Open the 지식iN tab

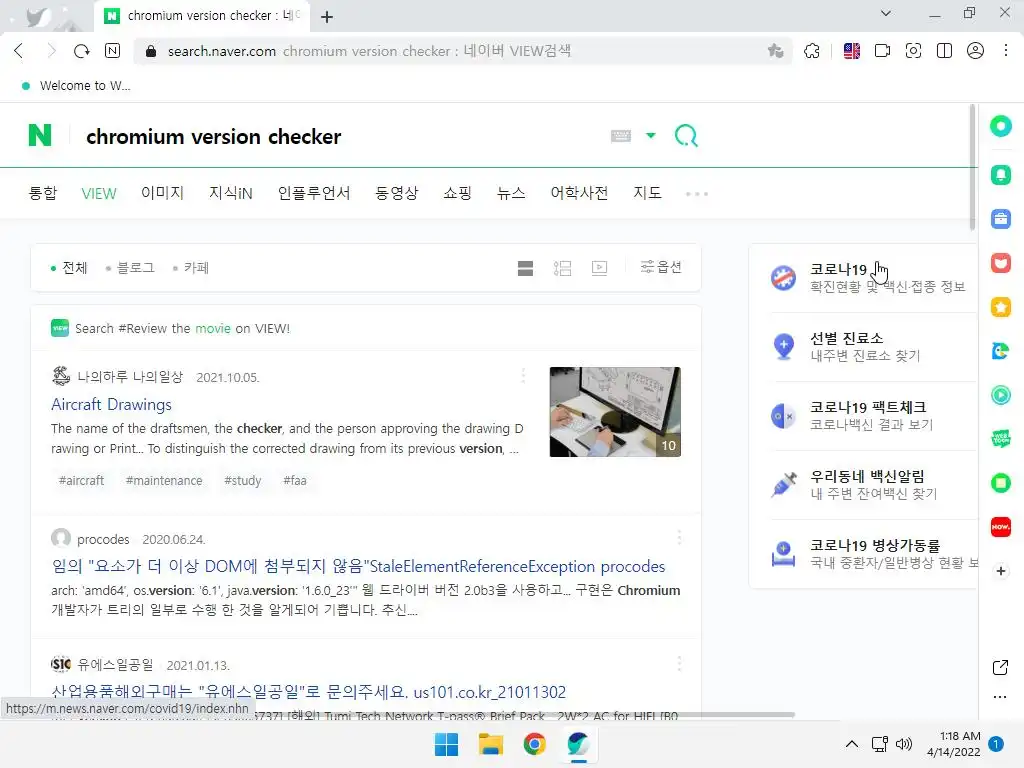(231, 193)
